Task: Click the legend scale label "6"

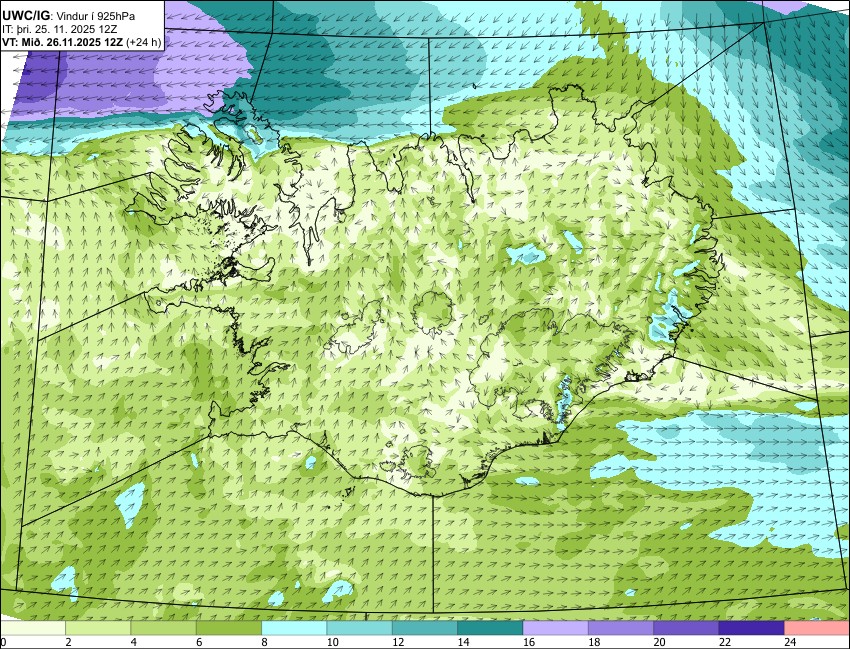Action: tap(199, 642)
